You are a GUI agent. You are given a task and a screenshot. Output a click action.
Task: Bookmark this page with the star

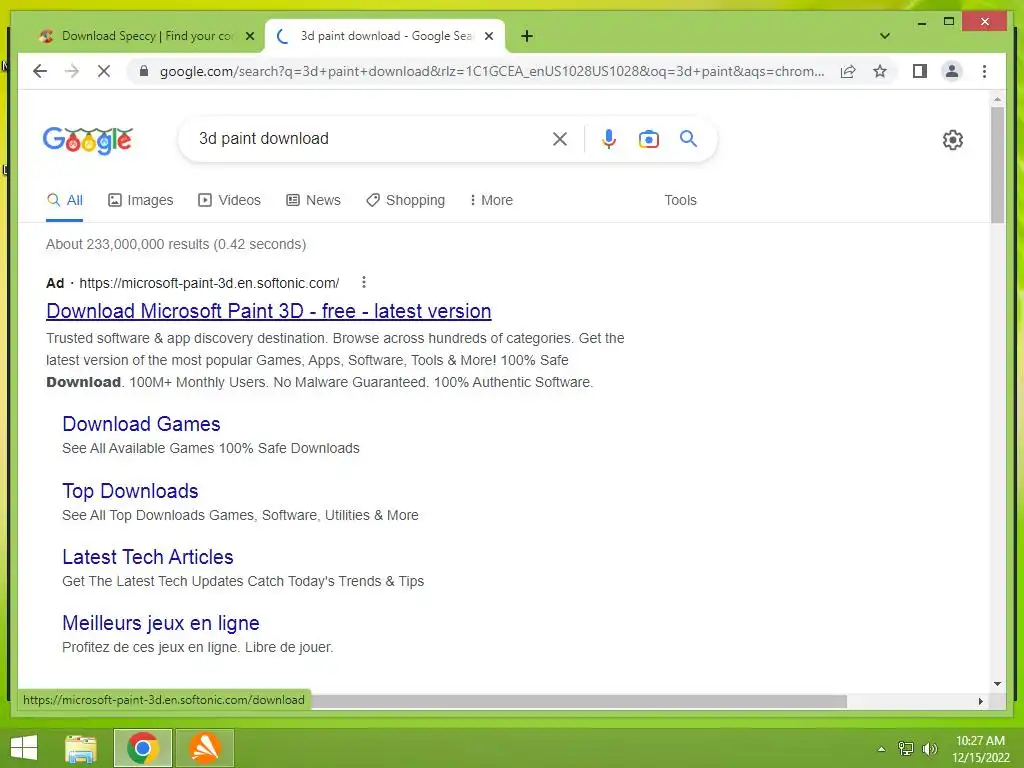(880, 71)
